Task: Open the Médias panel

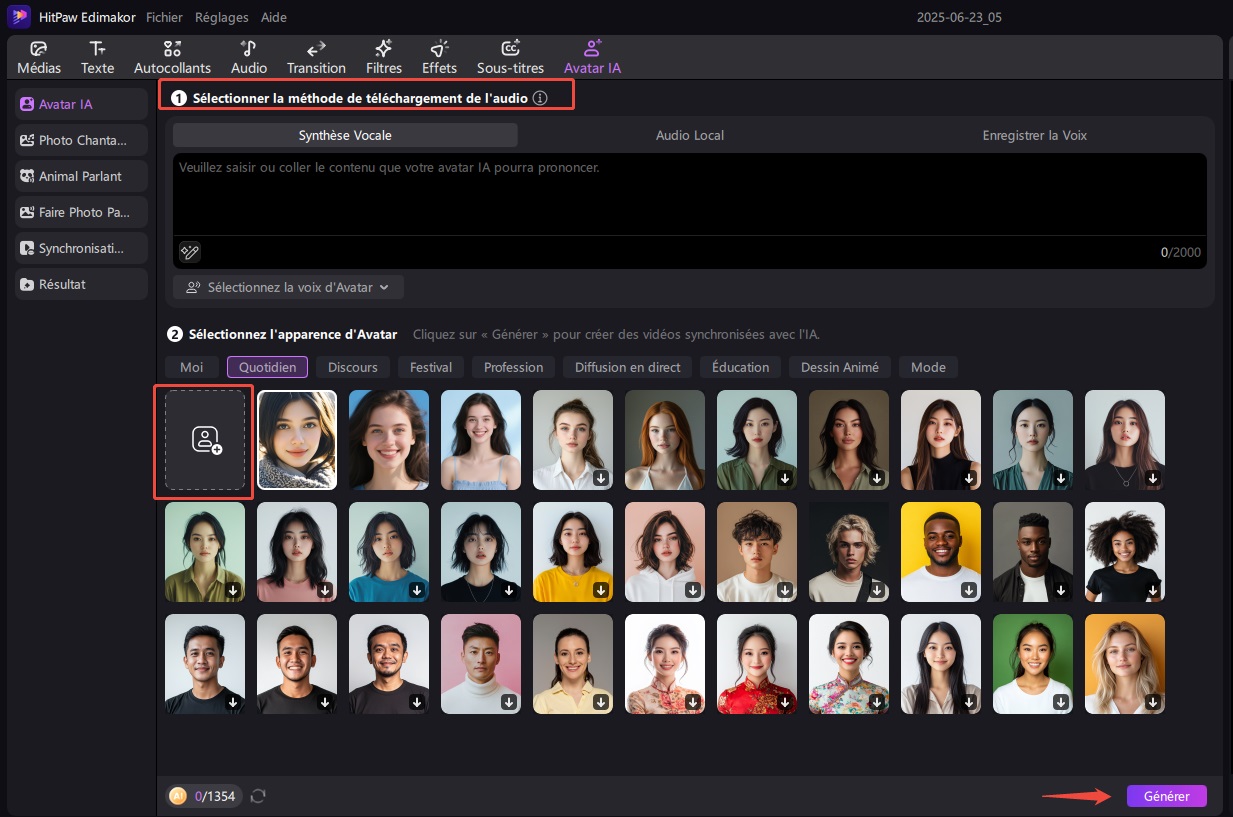Action: 39,58
